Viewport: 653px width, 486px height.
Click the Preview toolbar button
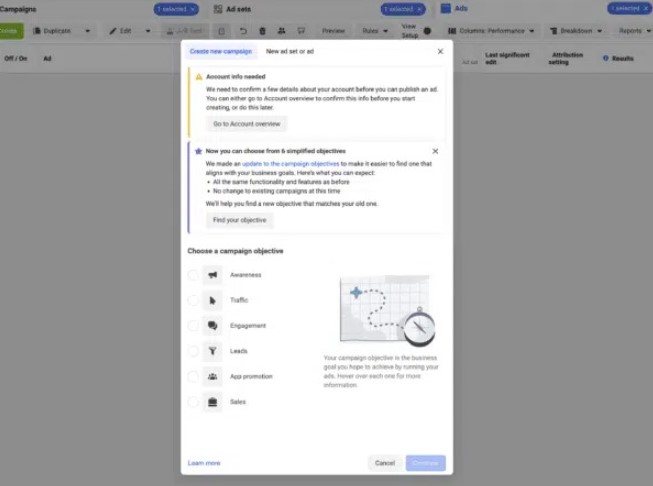[333, 31]
